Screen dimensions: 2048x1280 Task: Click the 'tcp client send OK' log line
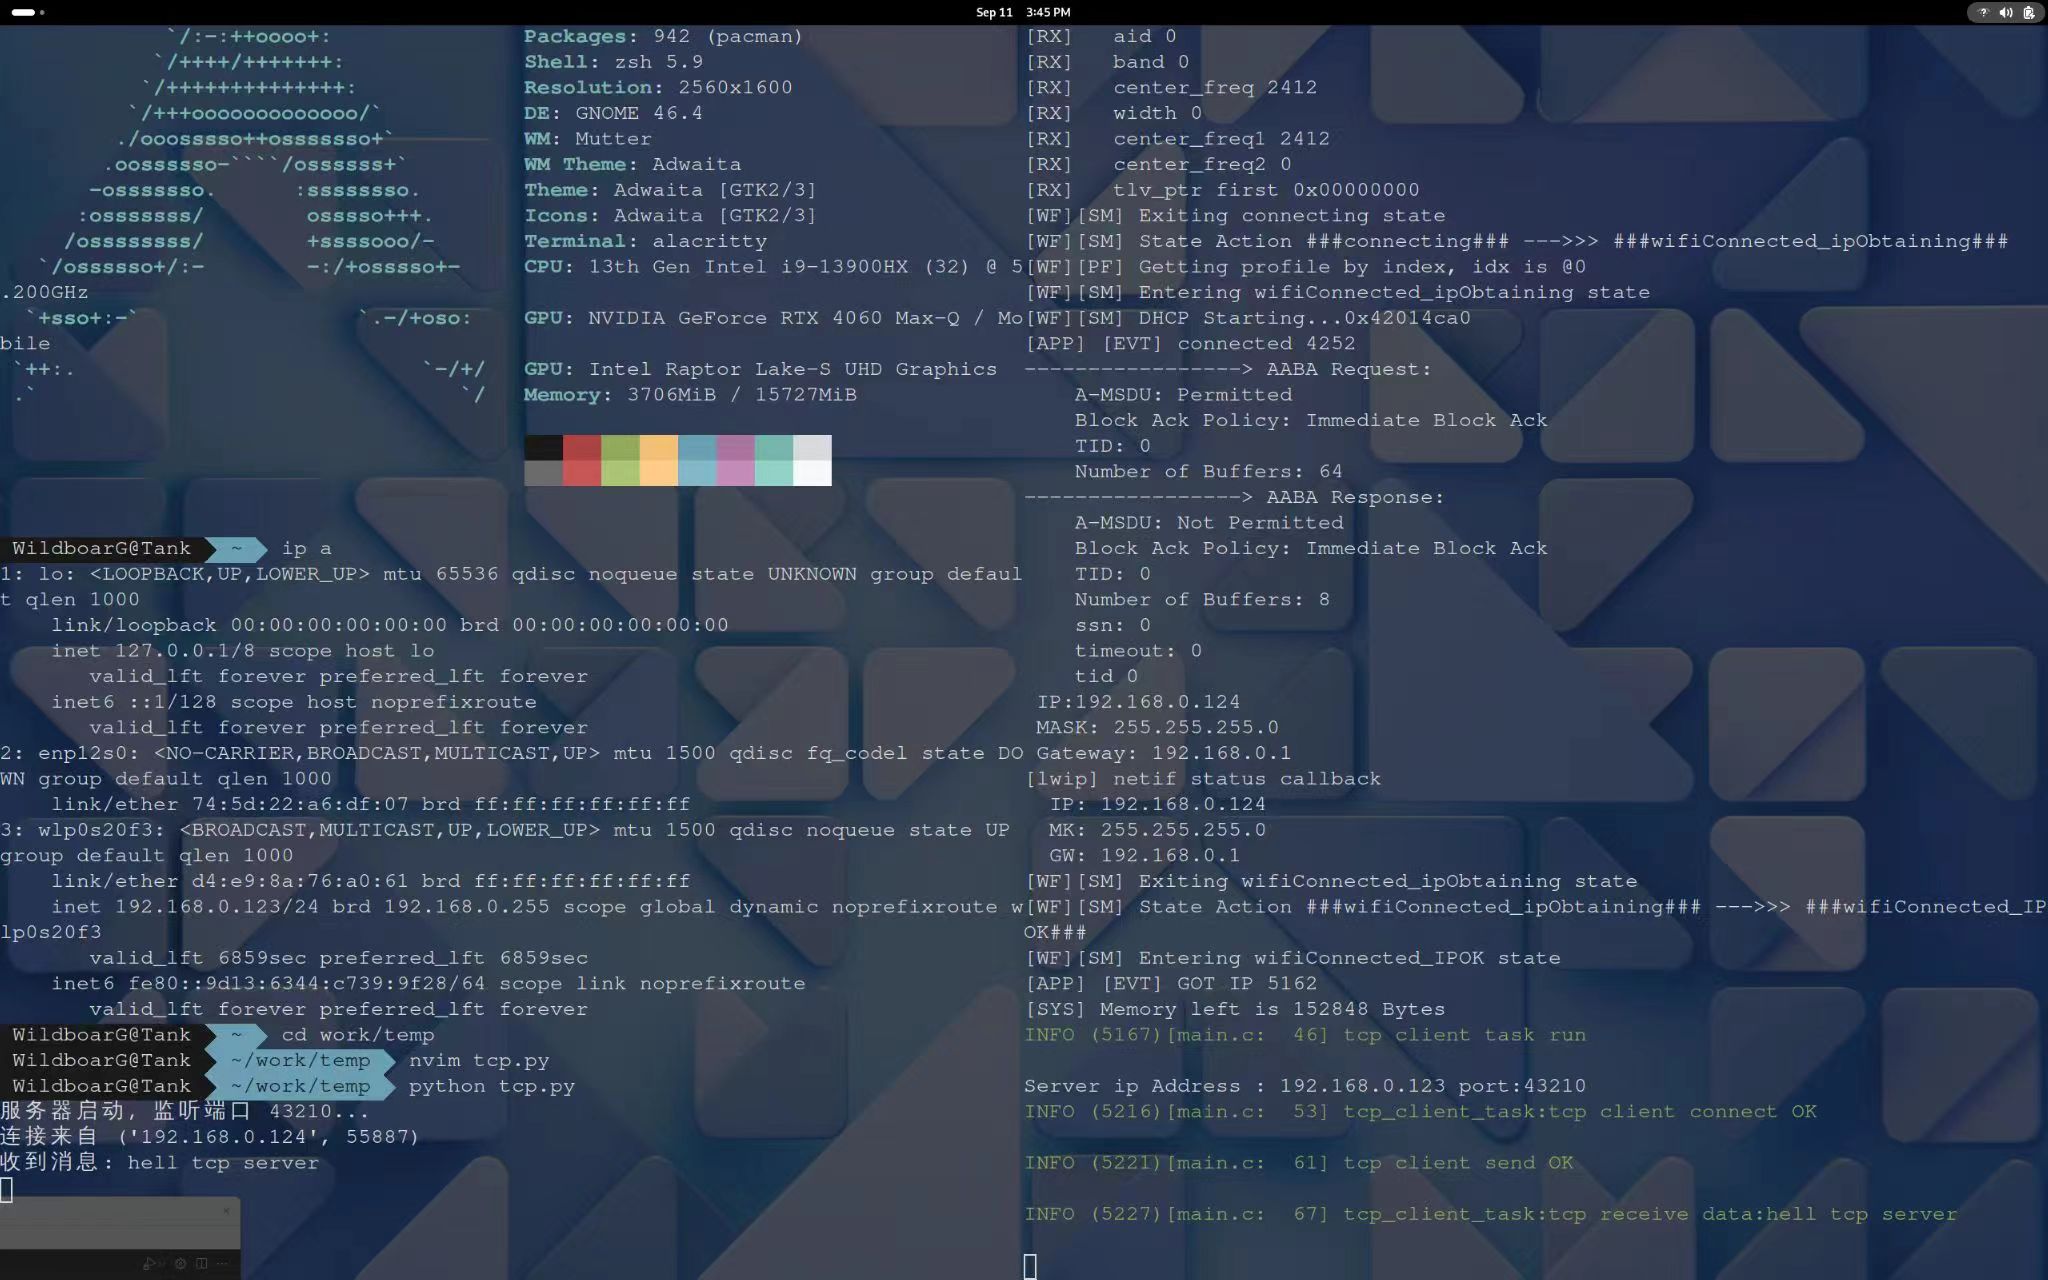click(1299, 1163)
